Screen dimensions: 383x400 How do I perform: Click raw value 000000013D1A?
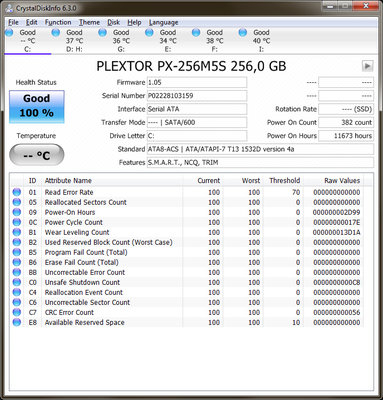point(336,232)
